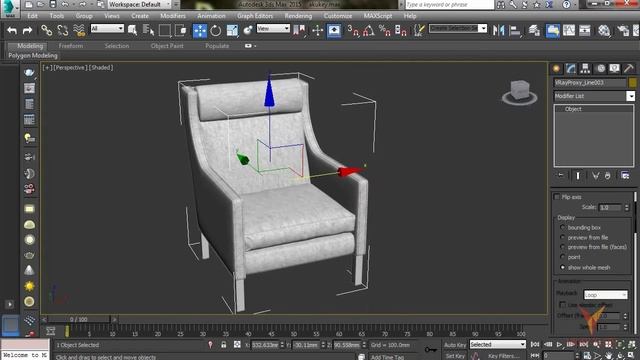
Task: Activate the Select Object tool
Action: tap(132, 31)
